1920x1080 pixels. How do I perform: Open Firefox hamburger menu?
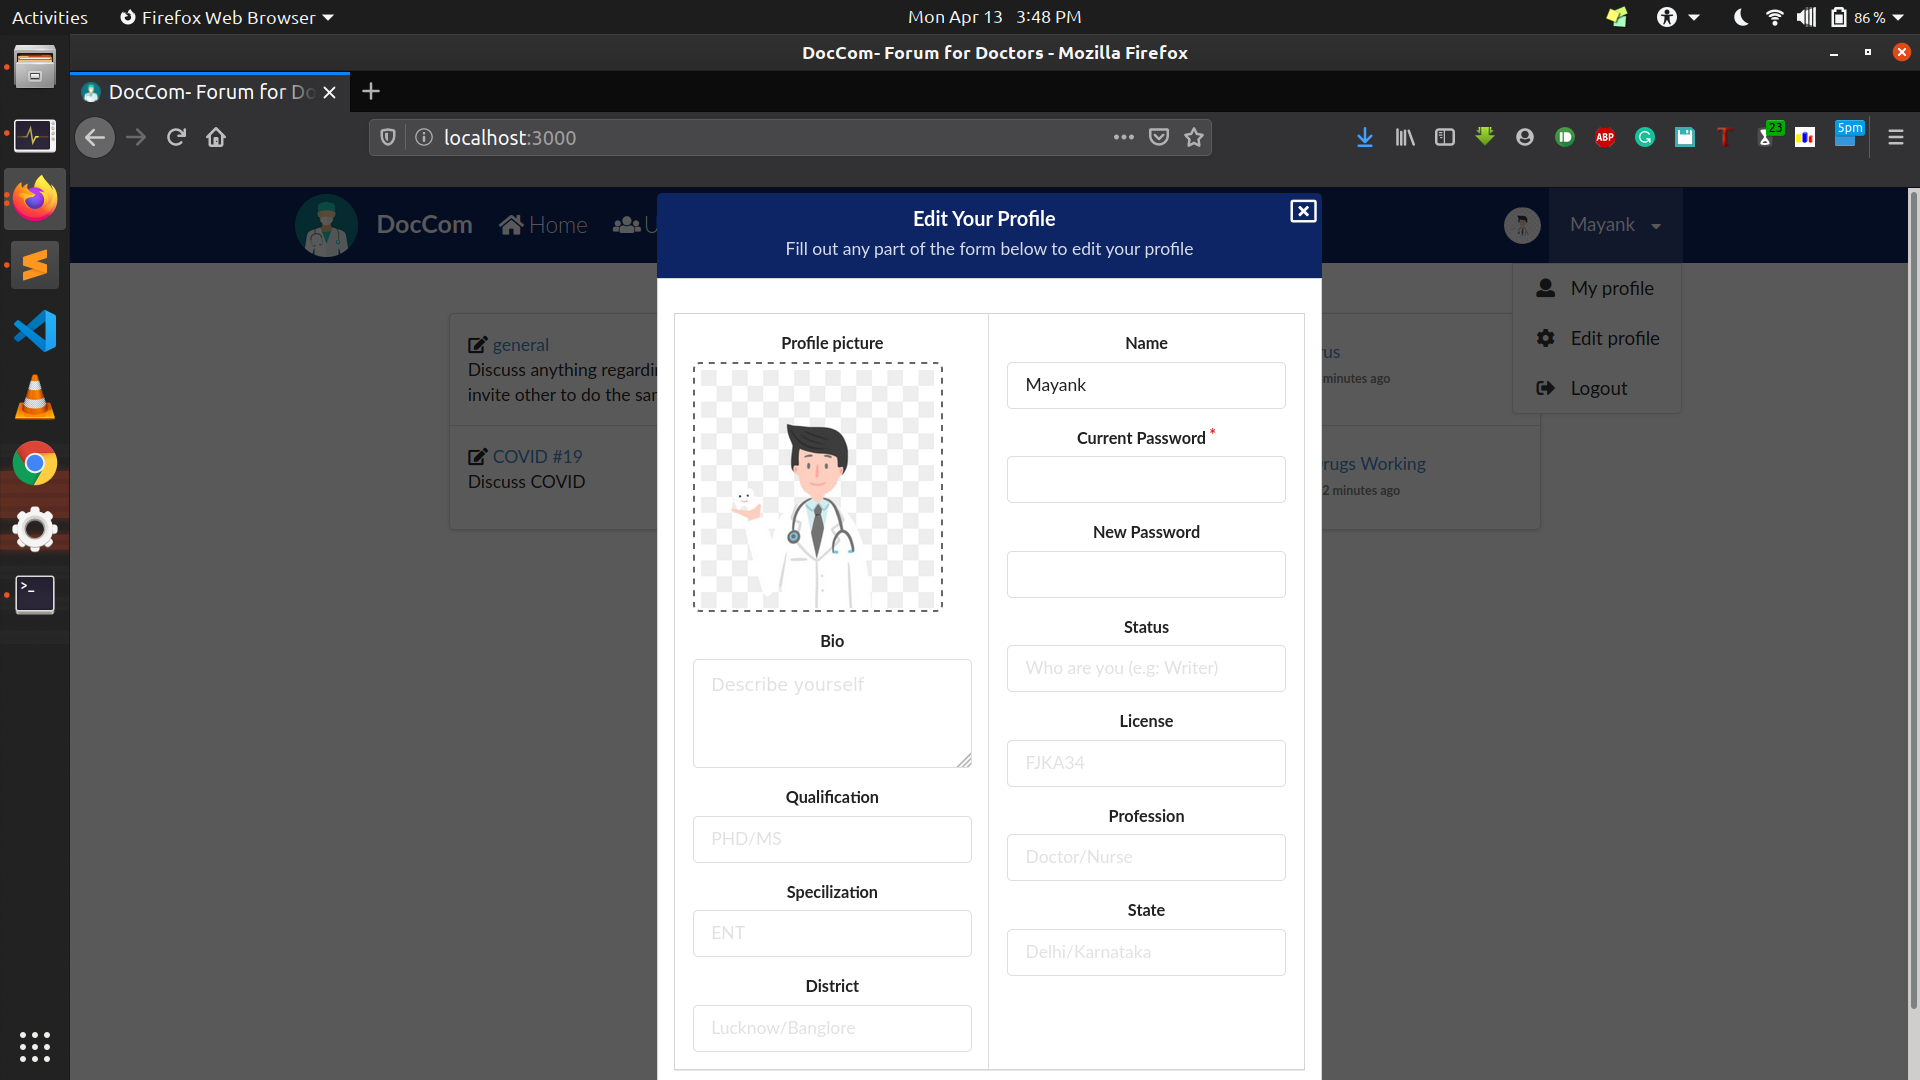[x=1895, y=137]
